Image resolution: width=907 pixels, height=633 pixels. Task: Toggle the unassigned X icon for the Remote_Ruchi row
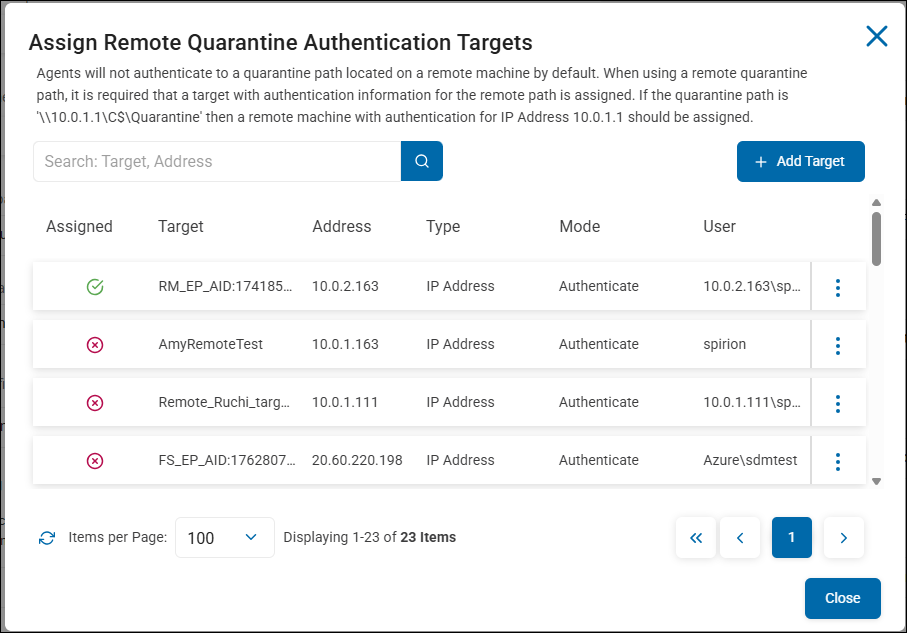(95, 403)
